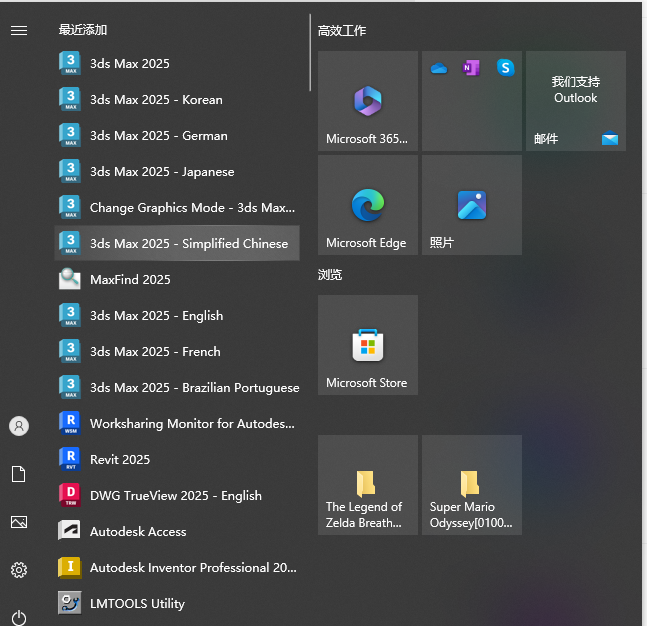Open Super Mario Odyssey folder tile
647x626 pixels.
(472, 485)
